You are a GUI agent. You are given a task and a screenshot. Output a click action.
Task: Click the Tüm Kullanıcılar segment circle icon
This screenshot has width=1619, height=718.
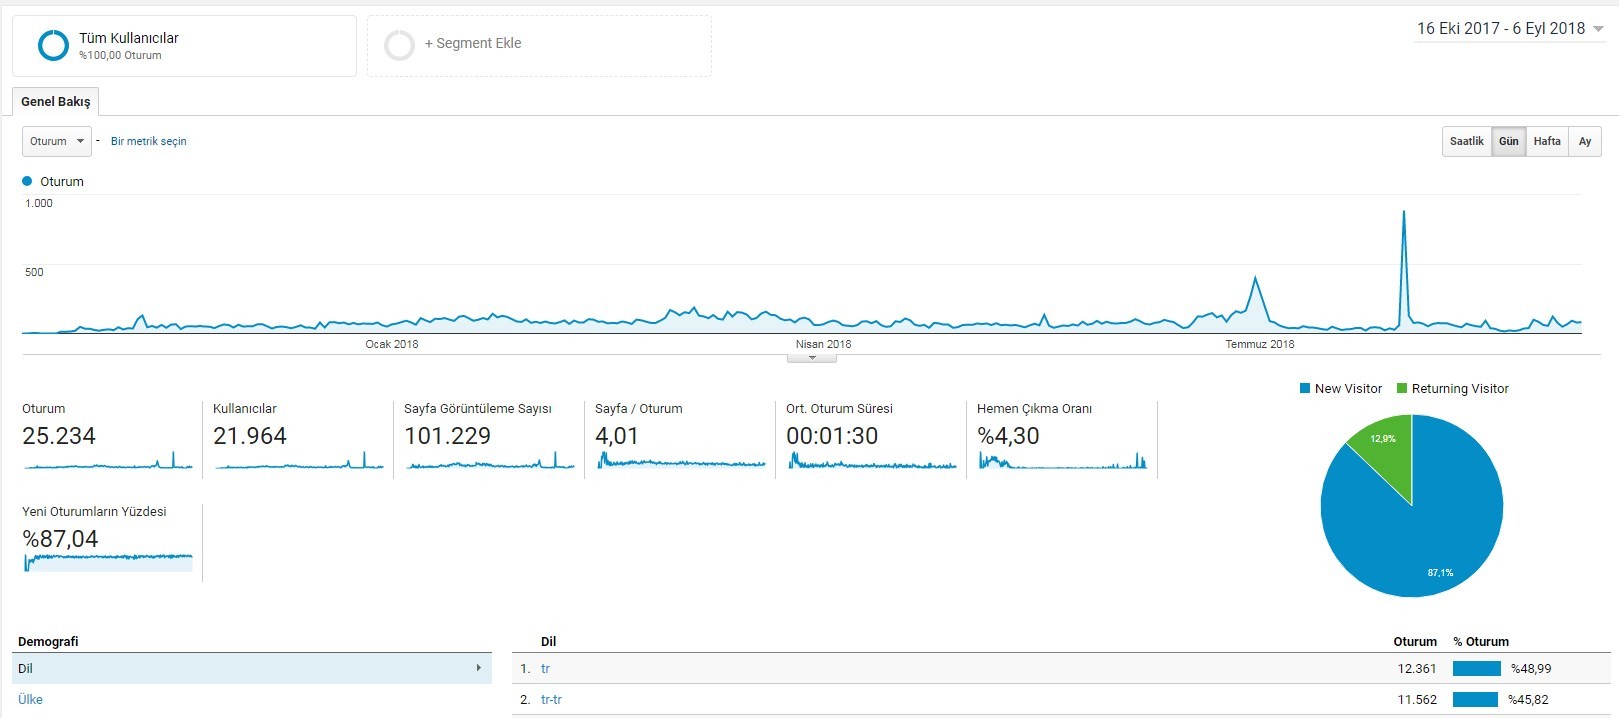(x=53, y=45)
